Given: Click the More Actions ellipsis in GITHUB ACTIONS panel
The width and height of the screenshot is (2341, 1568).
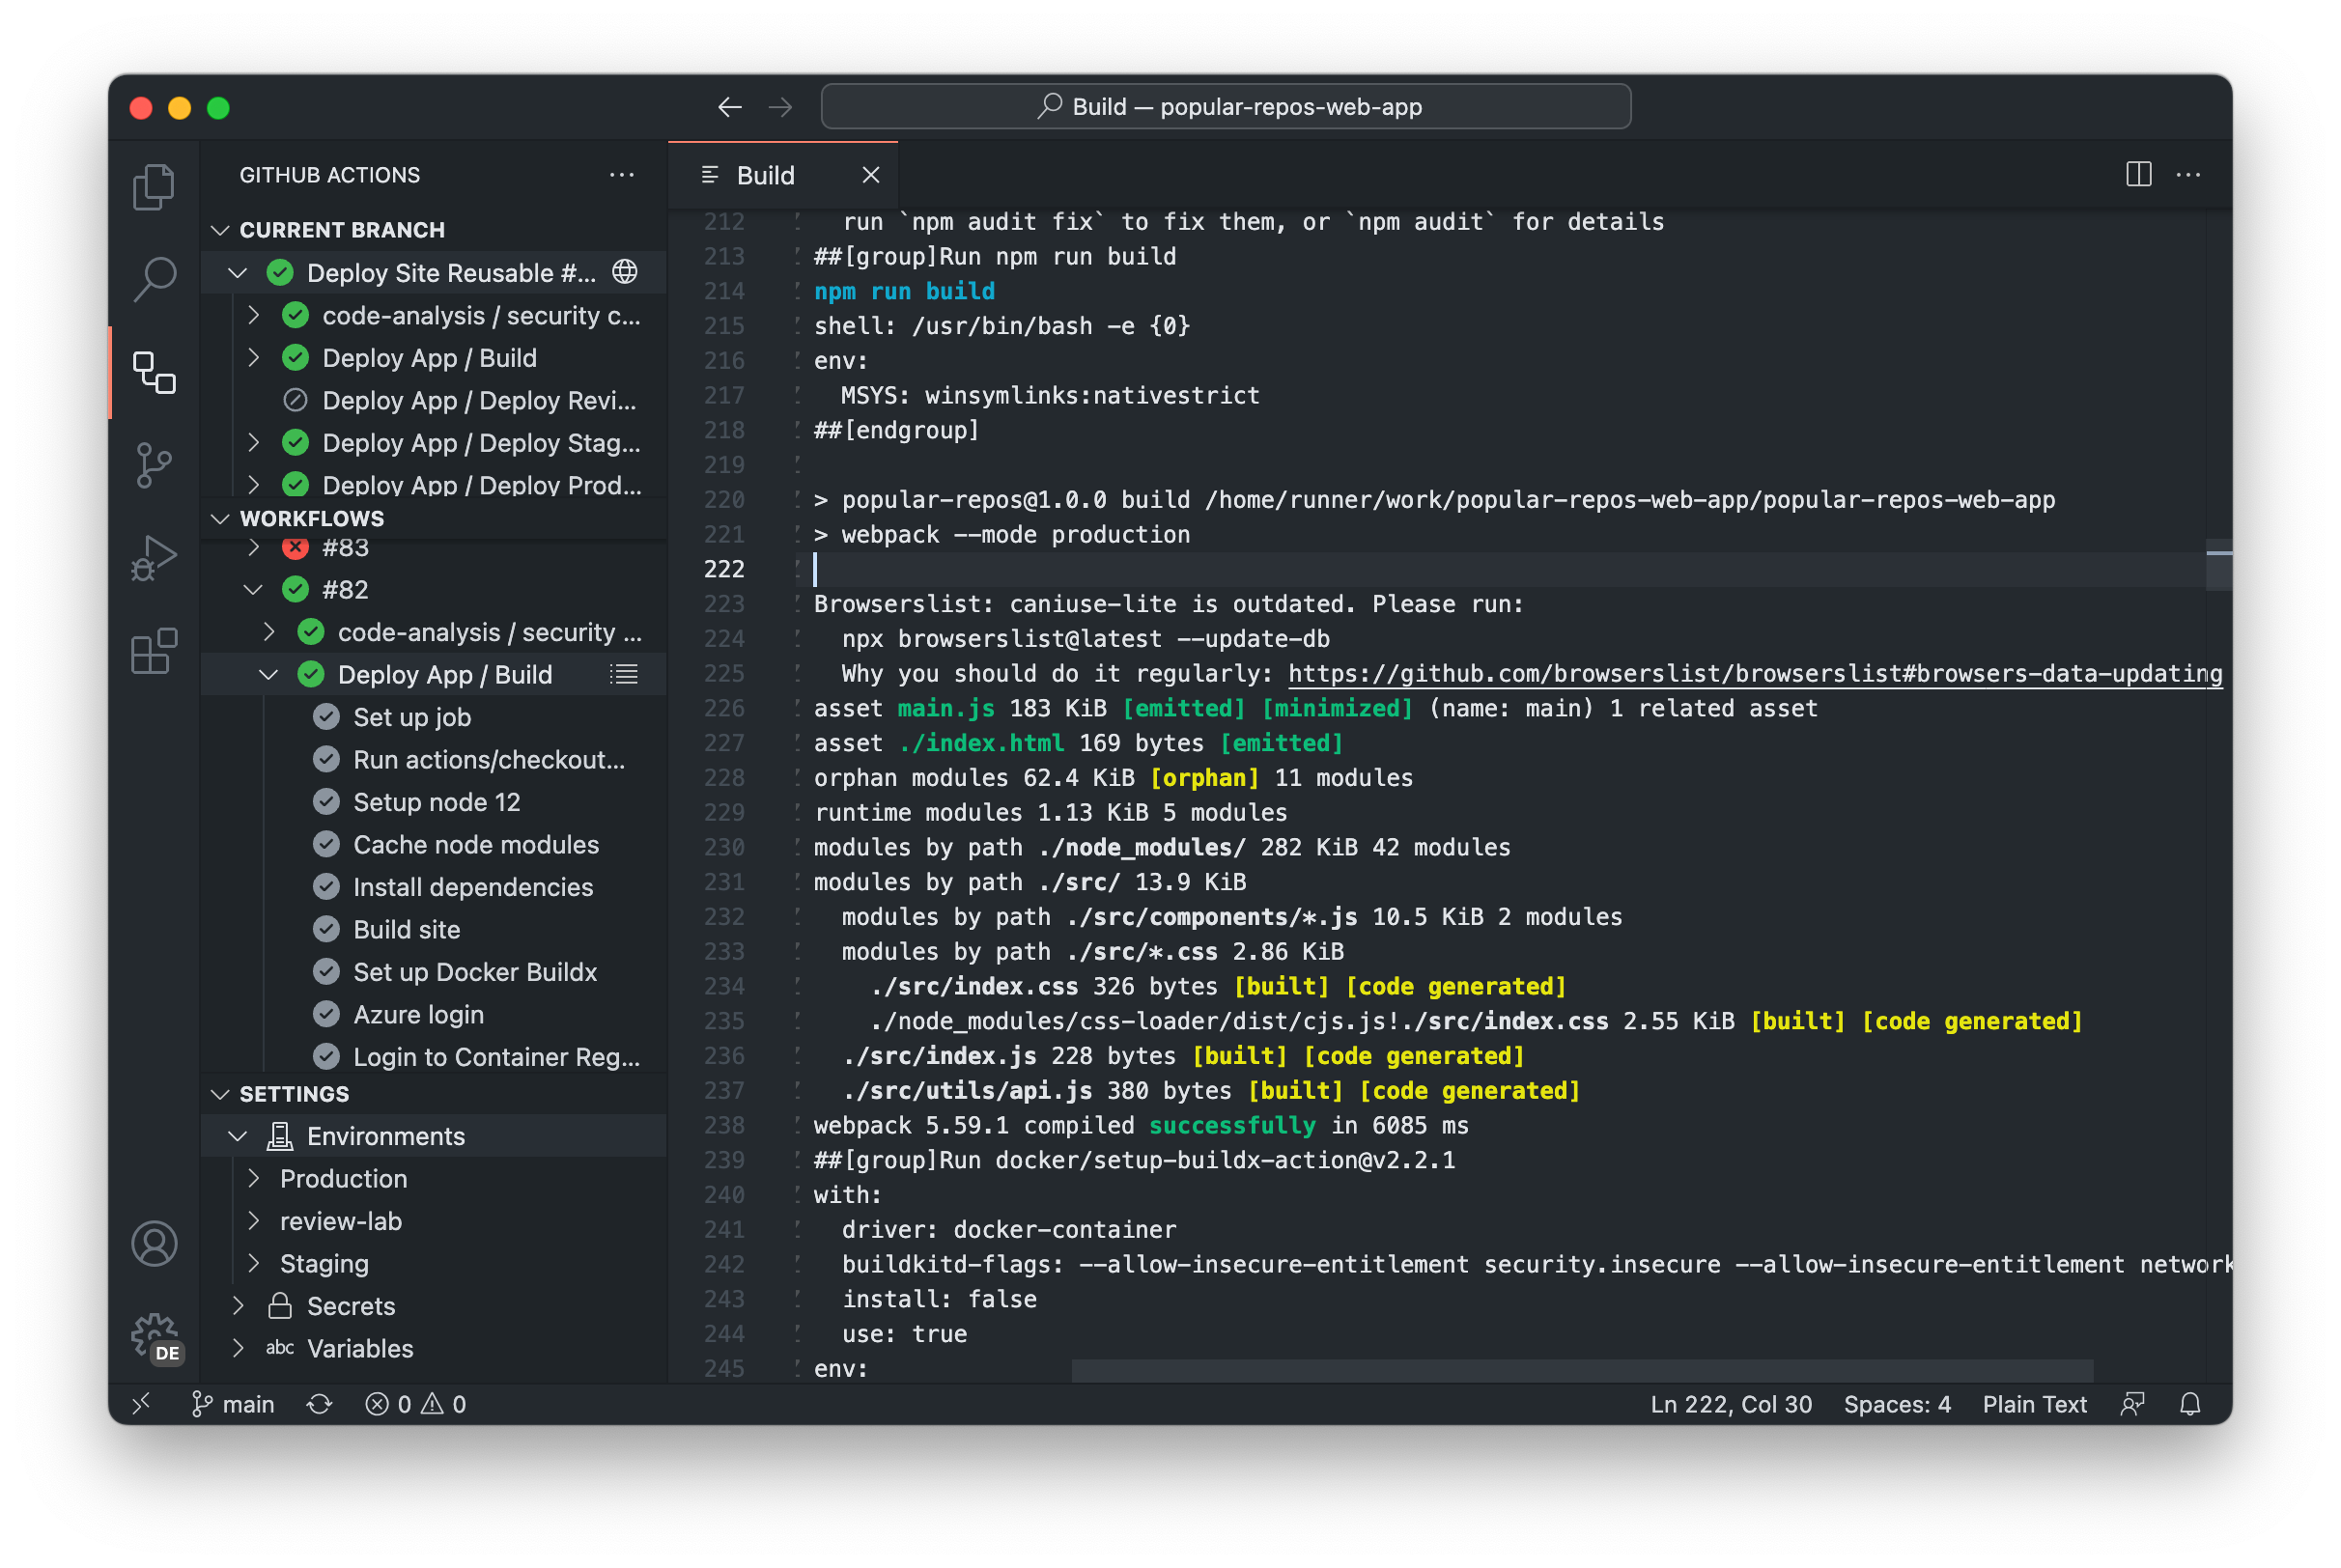Looking at the screenshot, I should (x=621, y=175).
